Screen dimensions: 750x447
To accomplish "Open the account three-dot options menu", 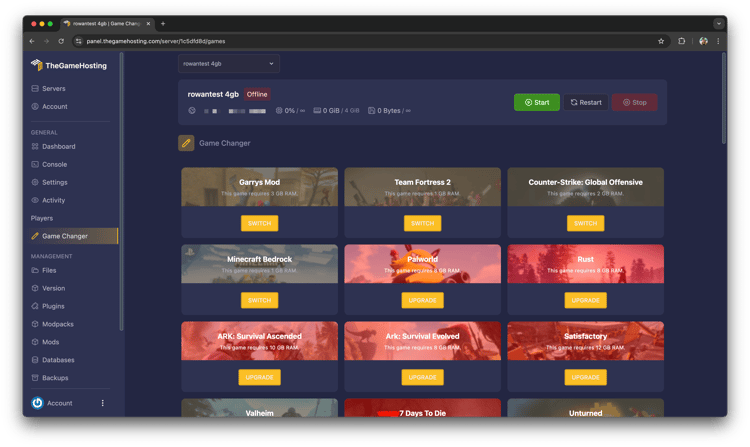I will tap(102, 403).
